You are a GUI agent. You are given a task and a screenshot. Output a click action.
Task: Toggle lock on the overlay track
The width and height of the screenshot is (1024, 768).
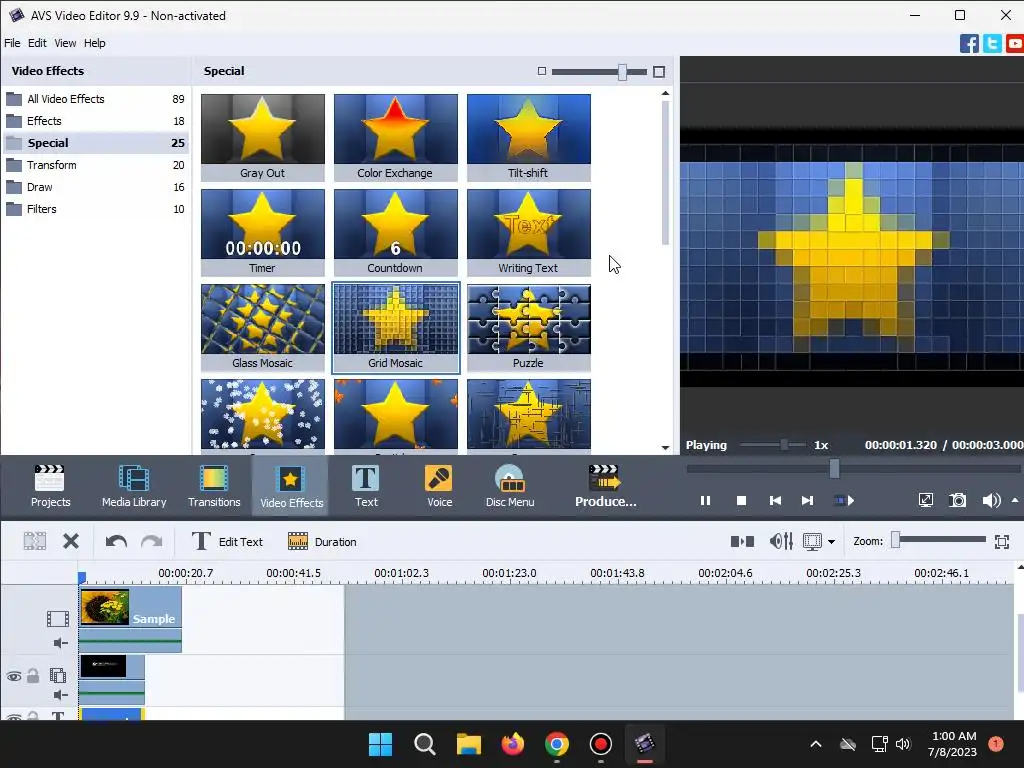33,675
